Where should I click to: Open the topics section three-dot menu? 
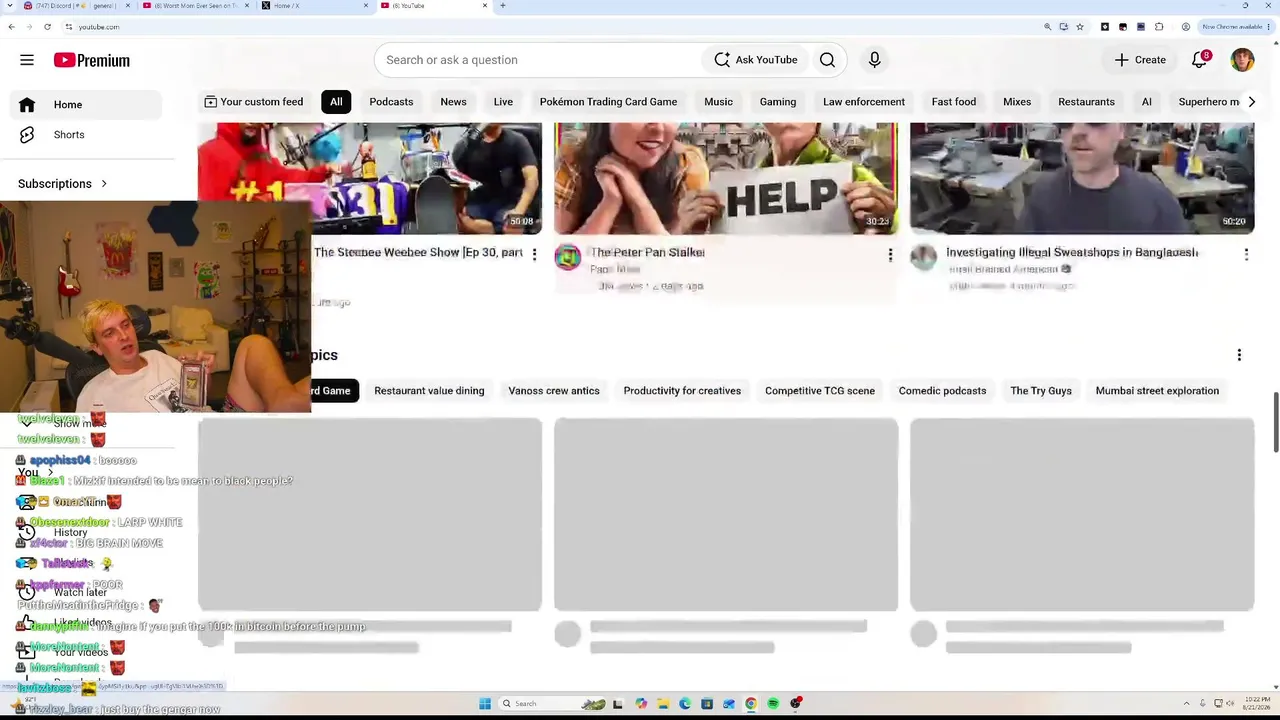point(1239,355)
